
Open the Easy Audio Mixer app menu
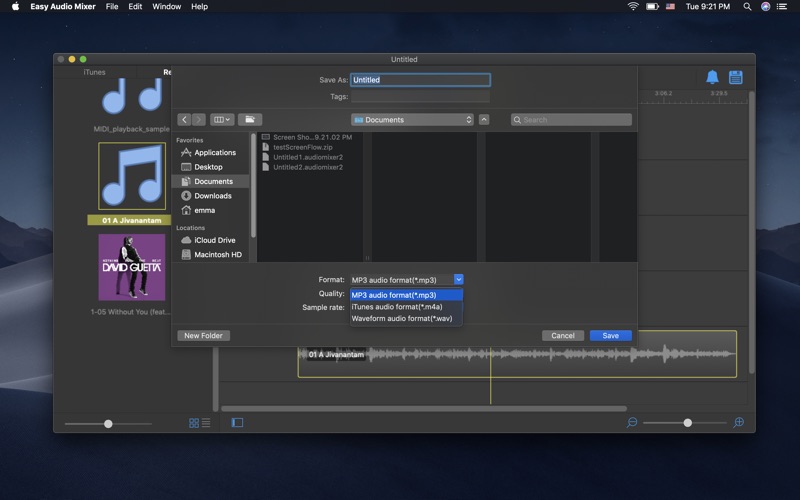coord(63,7)
